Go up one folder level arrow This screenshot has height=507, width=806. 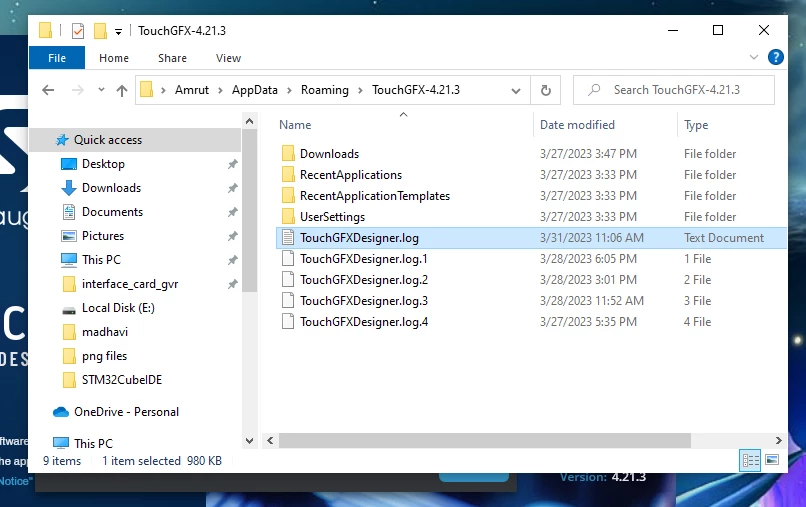click(x=122, y=90)
